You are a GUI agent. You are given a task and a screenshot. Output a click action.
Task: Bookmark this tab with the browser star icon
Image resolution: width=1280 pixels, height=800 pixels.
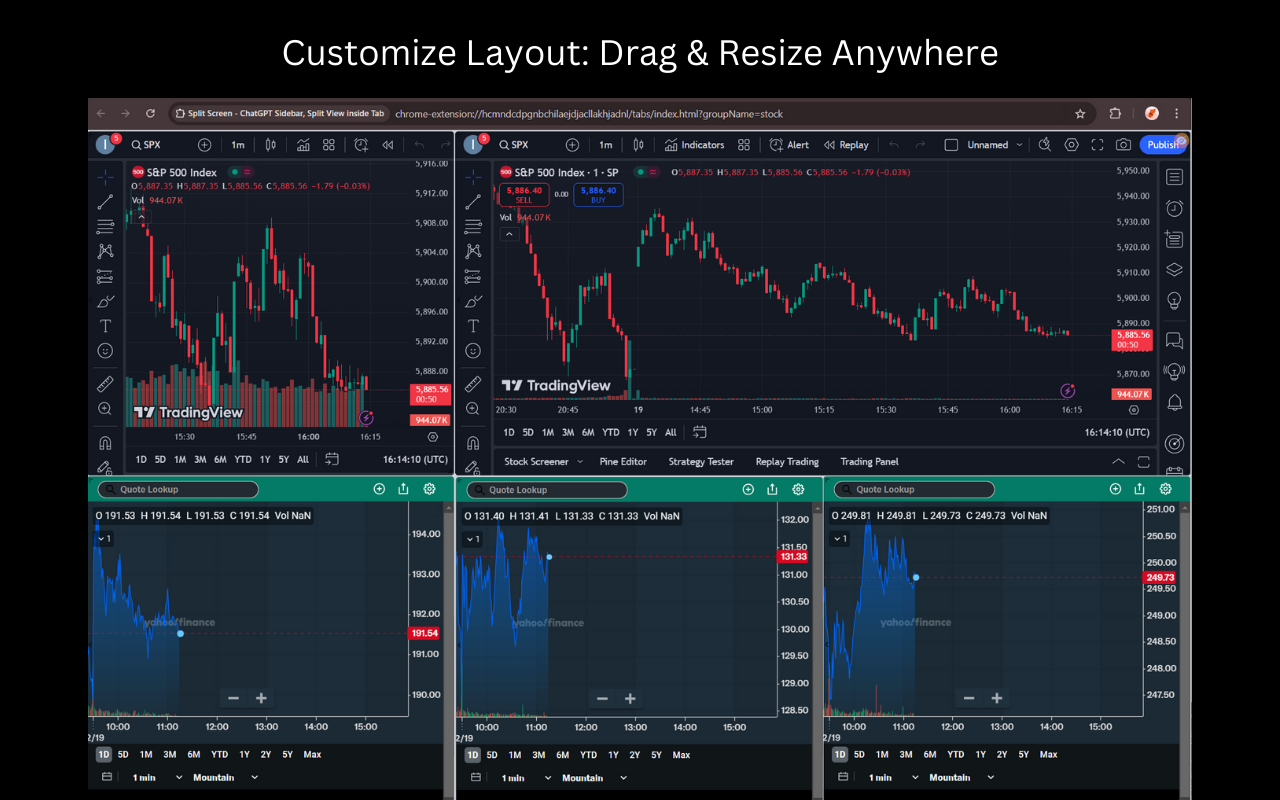coord(1080,114)
